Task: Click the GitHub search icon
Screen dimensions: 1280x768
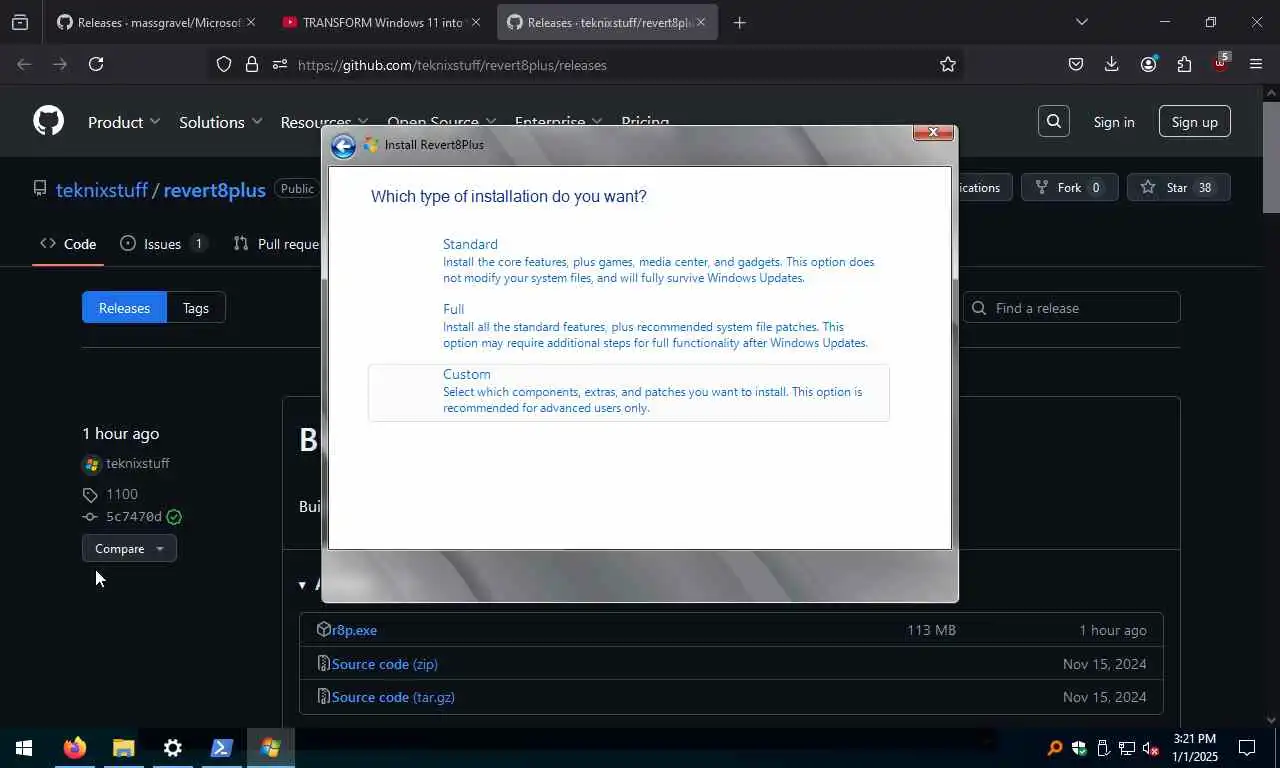Action: (1054, 121)
